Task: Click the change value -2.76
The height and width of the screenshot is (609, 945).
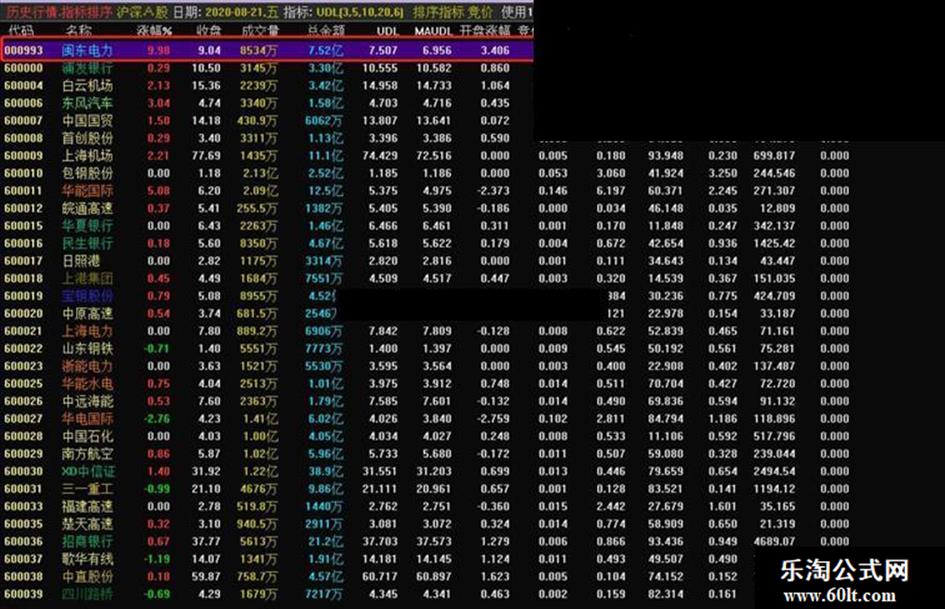Action: pyautogui.click(x=157, y=418)
